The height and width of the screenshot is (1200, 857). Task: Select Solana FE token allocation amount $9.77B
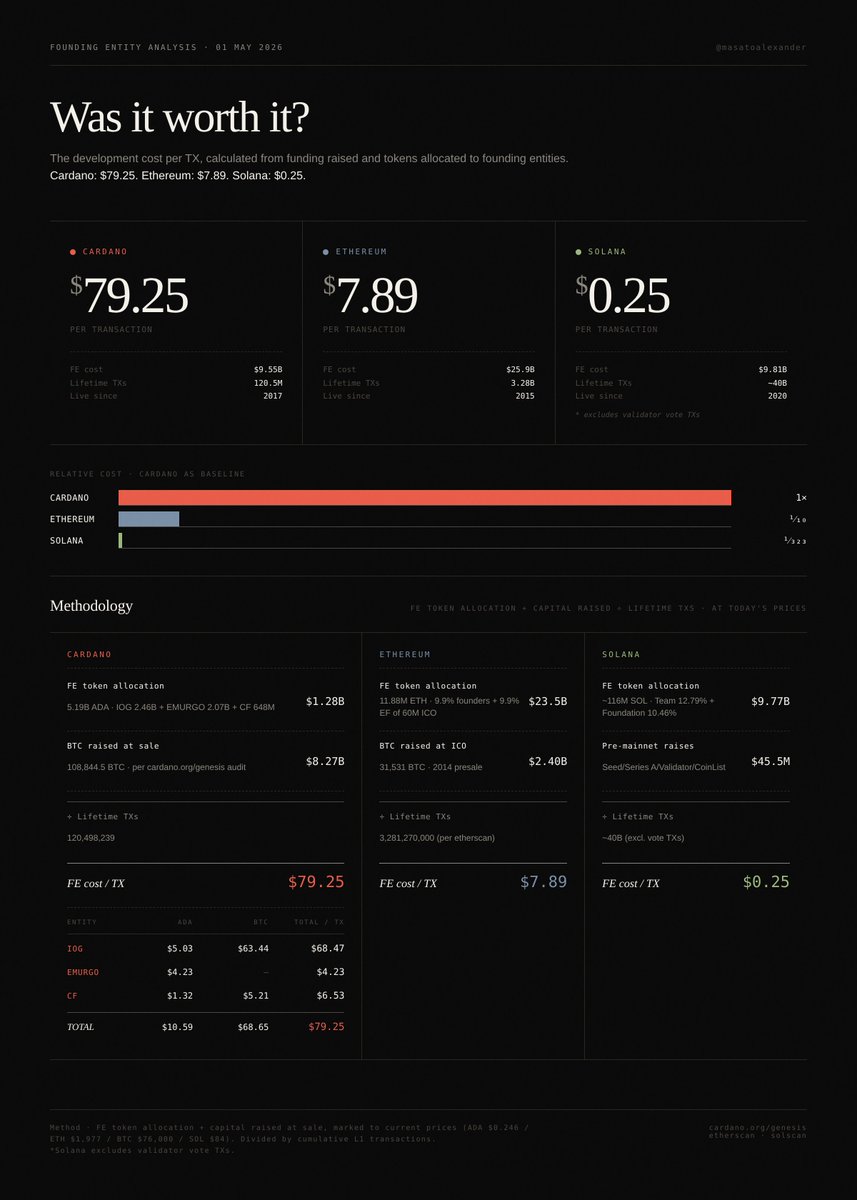click(x=771, y=701)
